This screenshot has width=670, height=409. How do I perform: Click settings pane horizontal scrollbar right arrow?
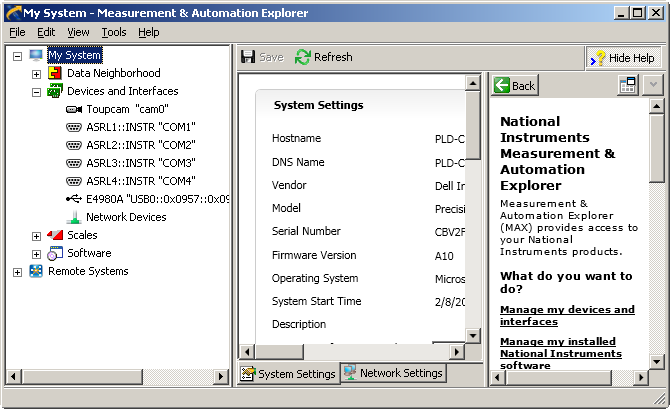(x=457, y=352)
